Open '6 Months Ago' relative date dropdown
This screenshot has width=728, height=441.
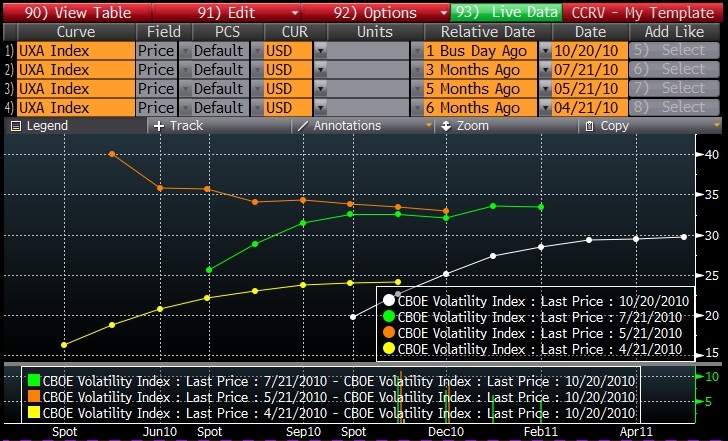(x=544, y=107)
